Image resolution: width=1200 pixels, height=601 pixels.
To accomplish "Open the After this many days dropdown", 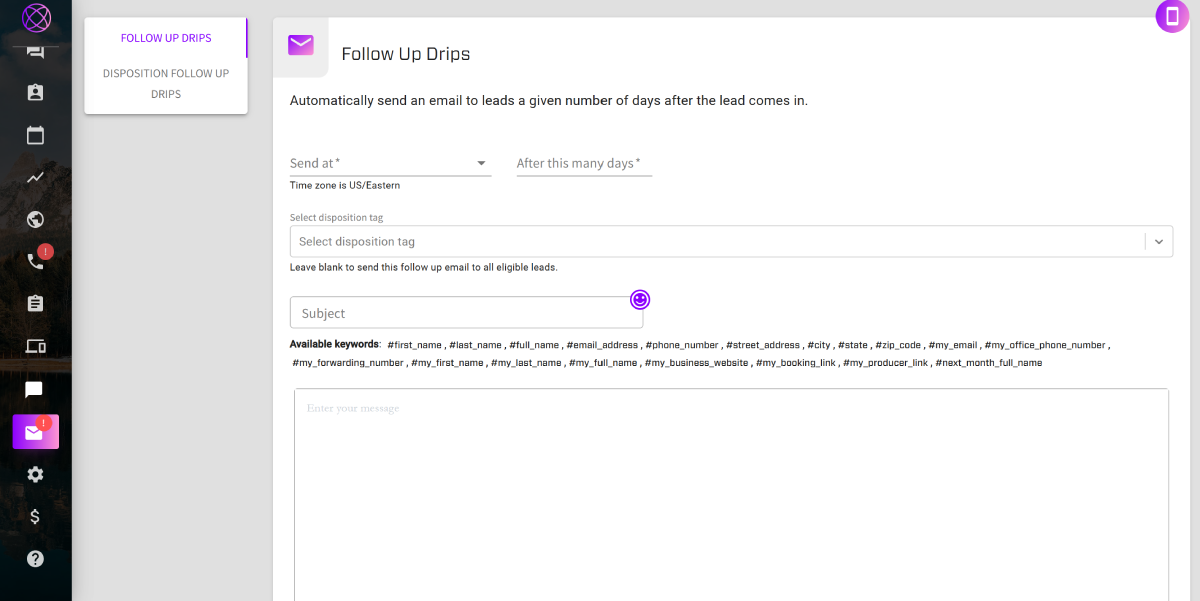I will pos(584,163).
